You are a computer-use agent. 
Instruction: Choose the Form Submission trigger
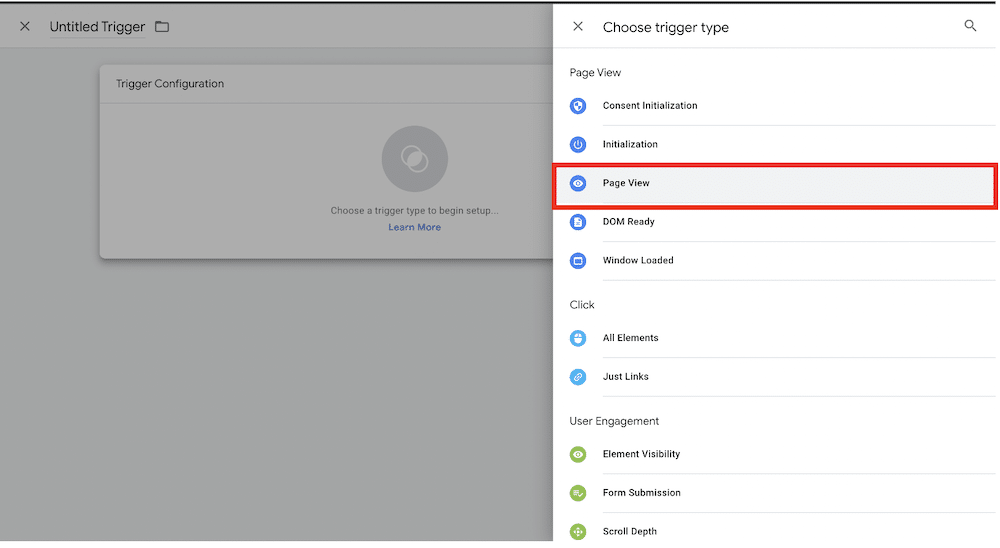tap(774, 493)
